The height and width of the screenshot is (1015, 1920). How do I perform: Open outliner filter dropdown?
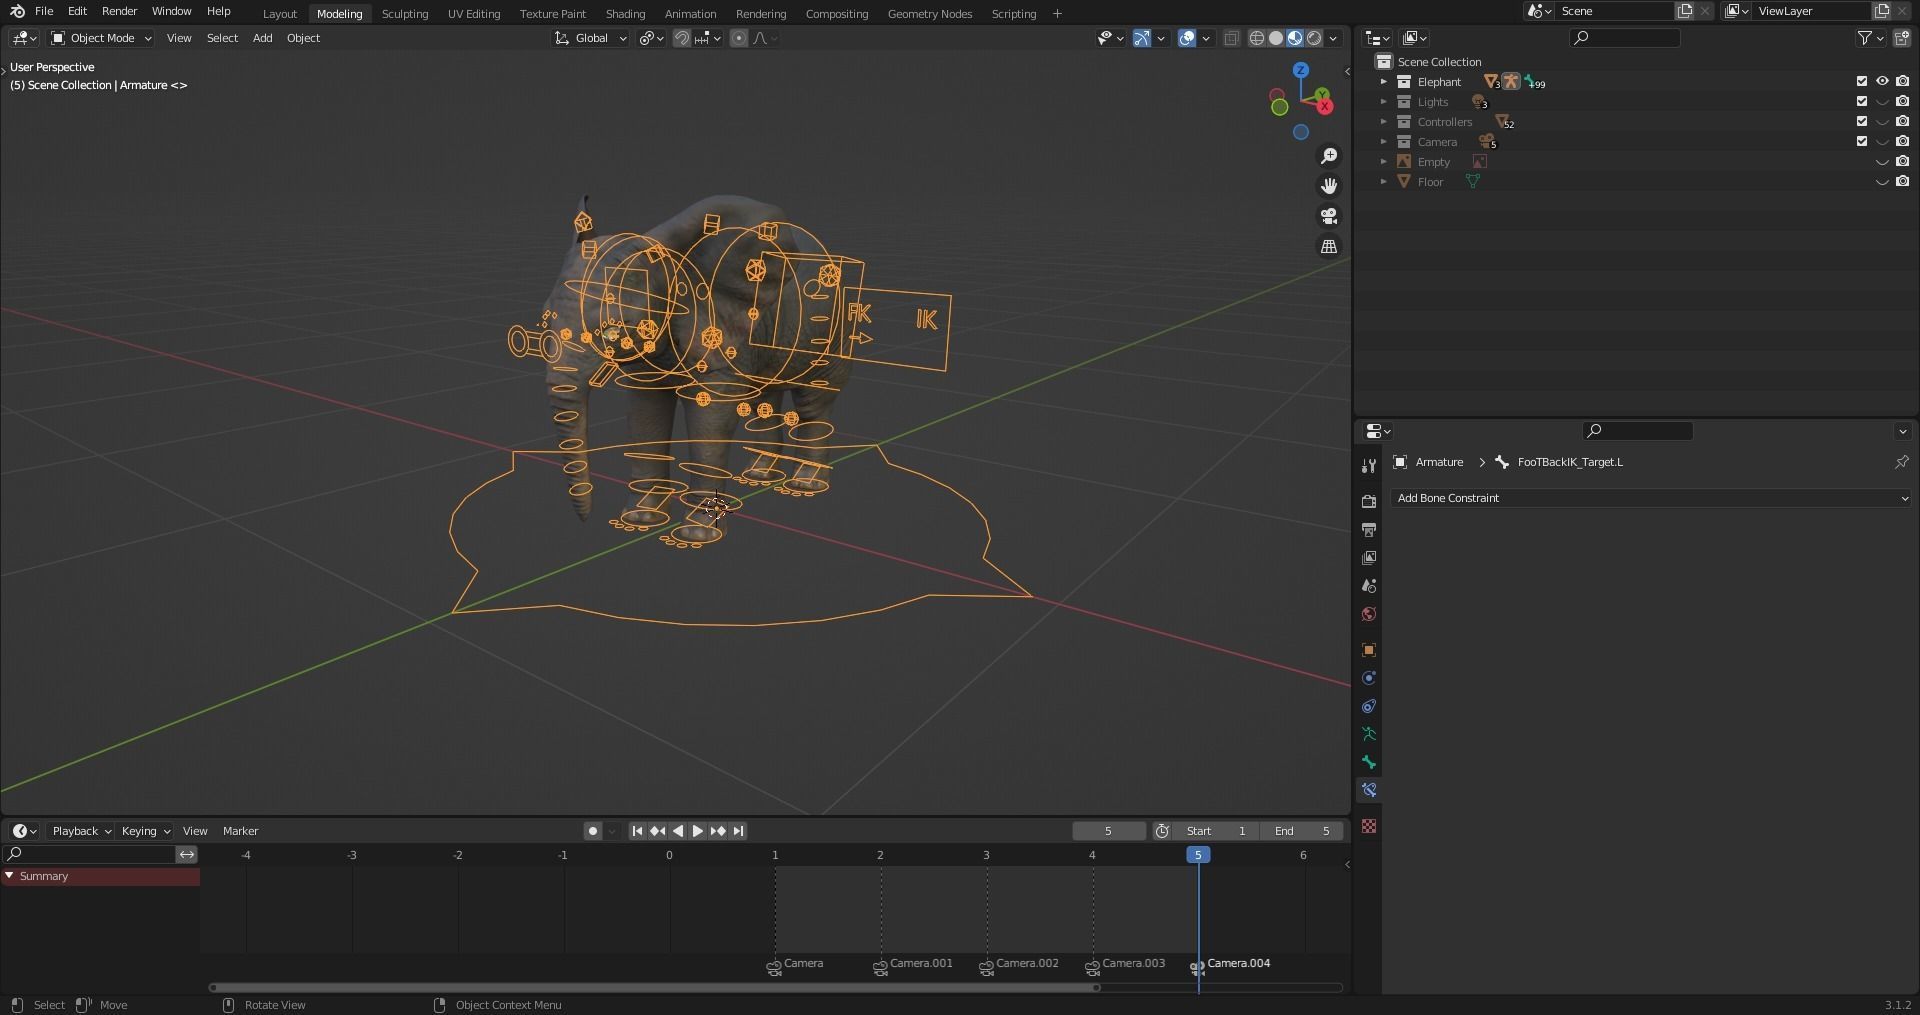[x=1870, y=38]
